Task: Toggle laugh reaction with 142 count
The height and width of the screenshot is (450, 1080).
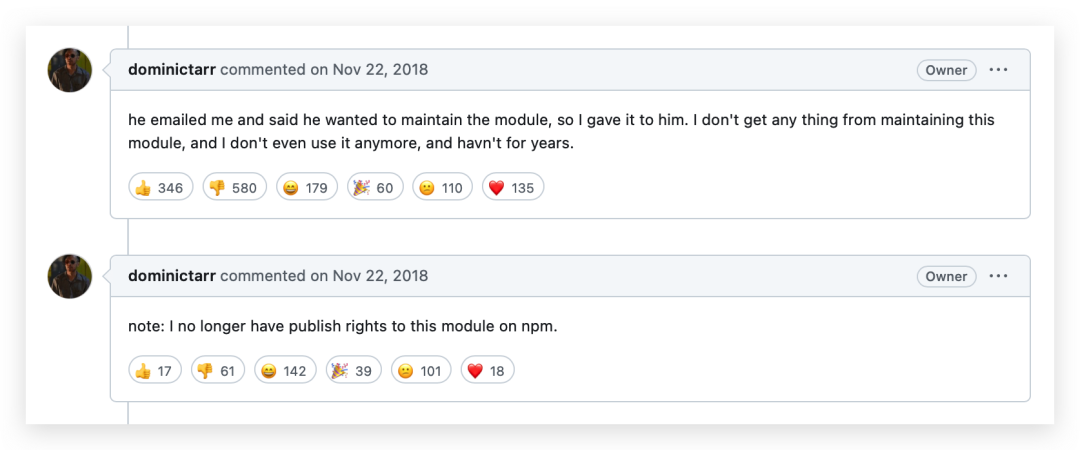Action: coord(285,370)
